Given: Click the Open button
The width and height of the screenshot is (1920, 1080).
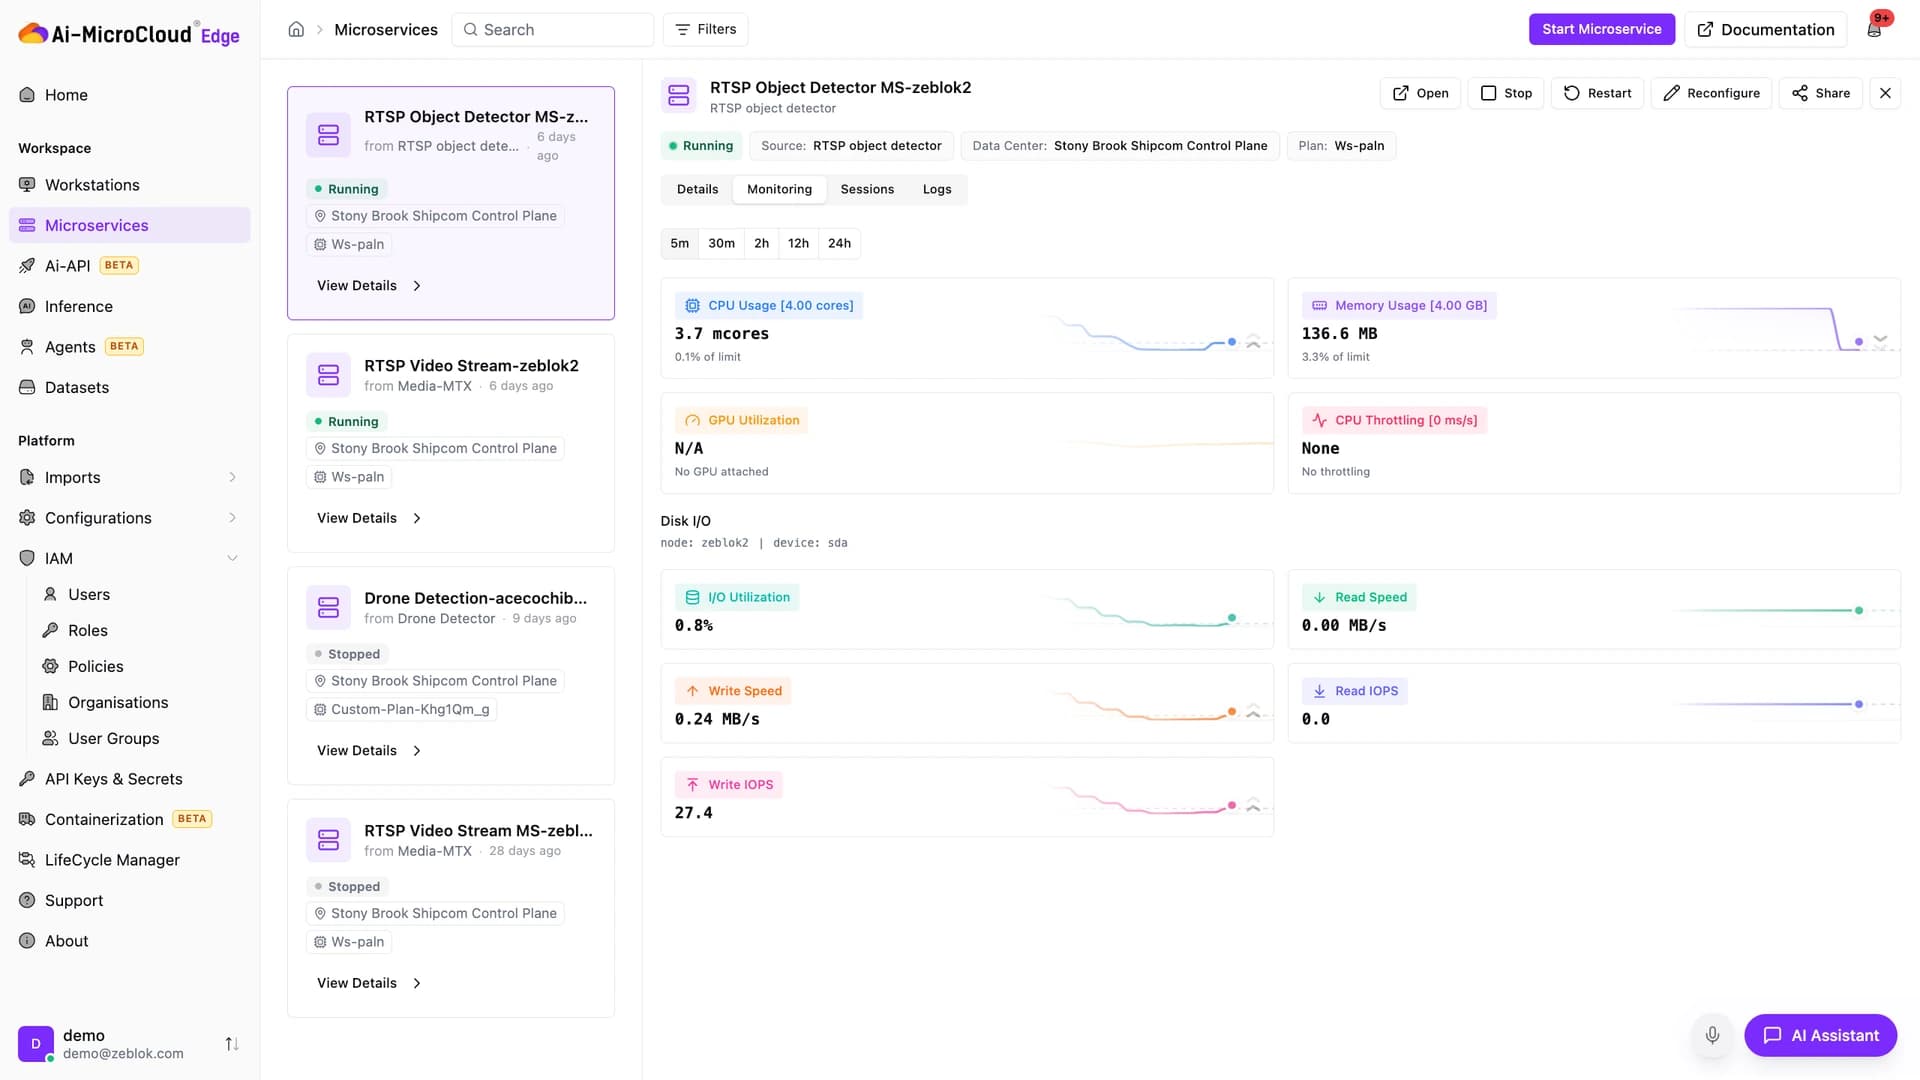Looking at the screenshot, I should click(1420, 93).
